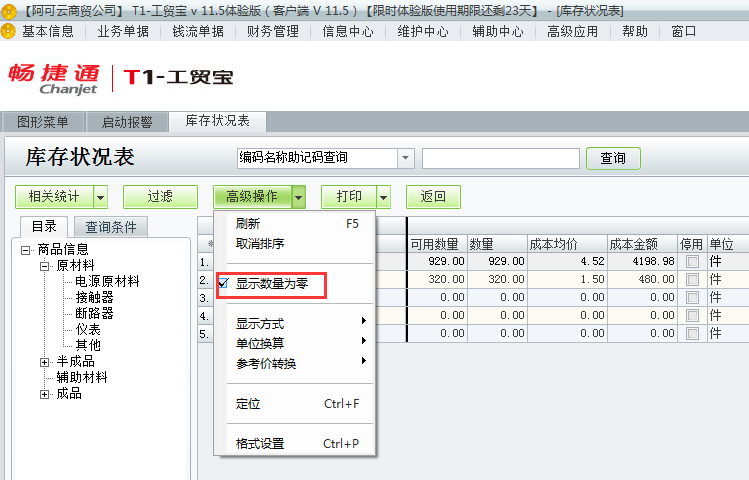Toggle 停用 checkbox in row 1

tap(692, 262)
